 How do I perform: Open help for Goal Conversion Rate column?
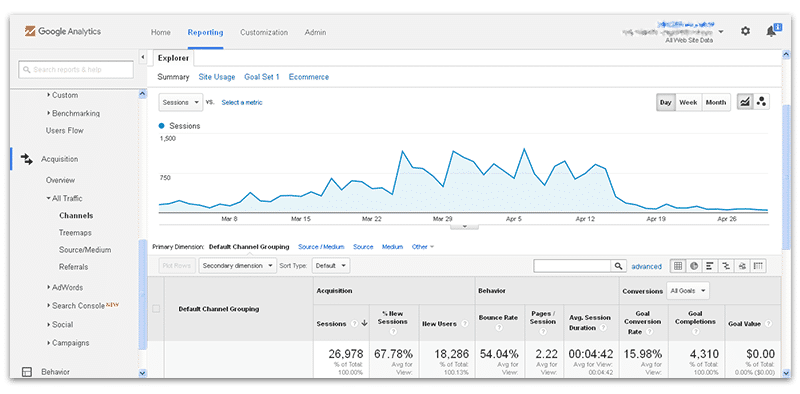click(649, 332)
